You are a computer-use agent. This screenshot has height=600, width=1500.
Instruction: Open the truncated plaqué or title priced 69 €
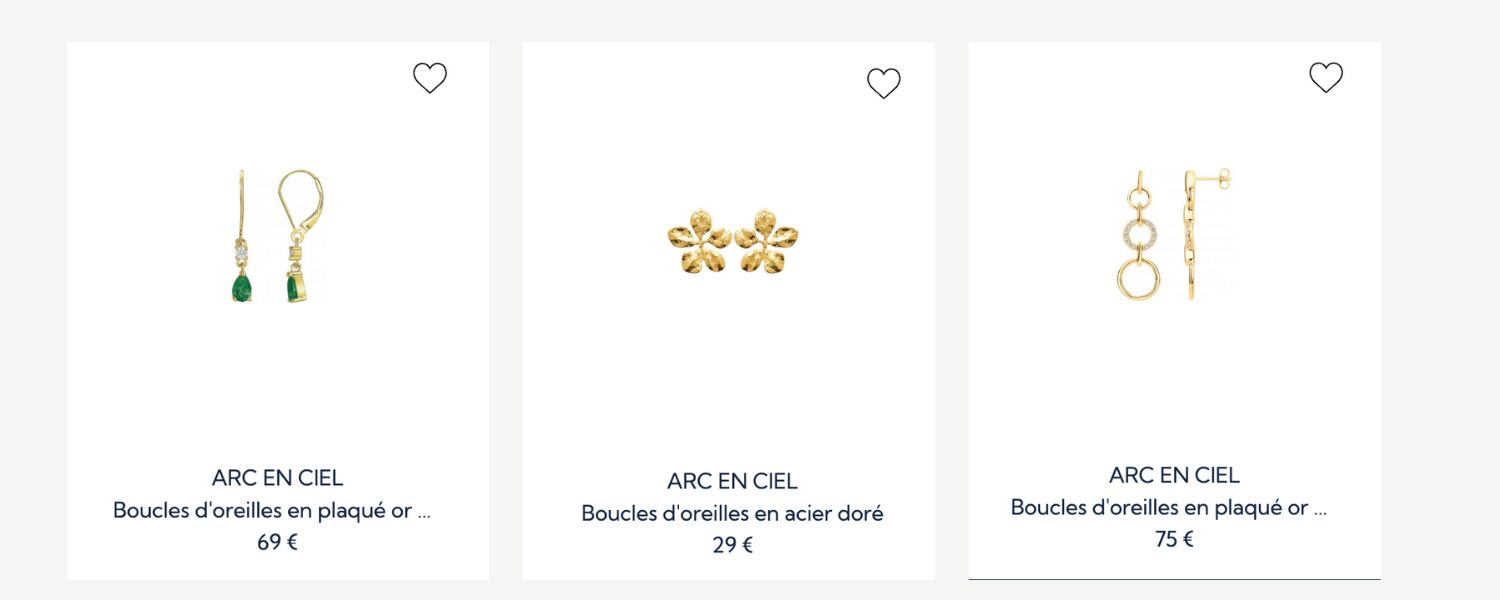pos(271,510)
